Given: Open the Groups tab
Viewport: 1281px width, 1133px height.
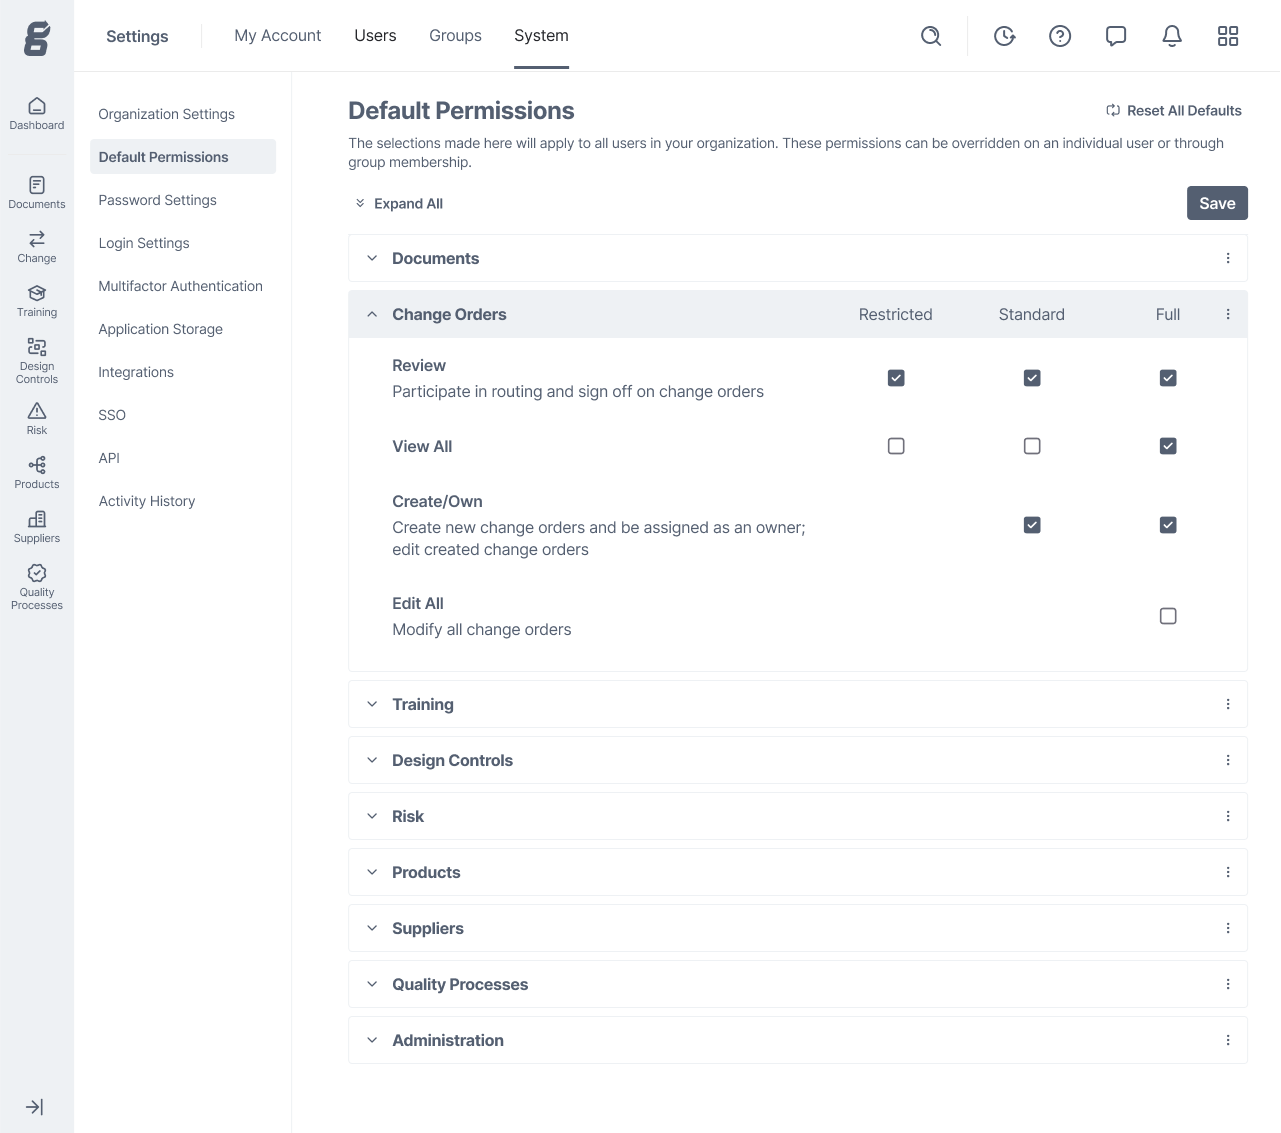Looking at the screenshot, I should [x=455, y=35].
